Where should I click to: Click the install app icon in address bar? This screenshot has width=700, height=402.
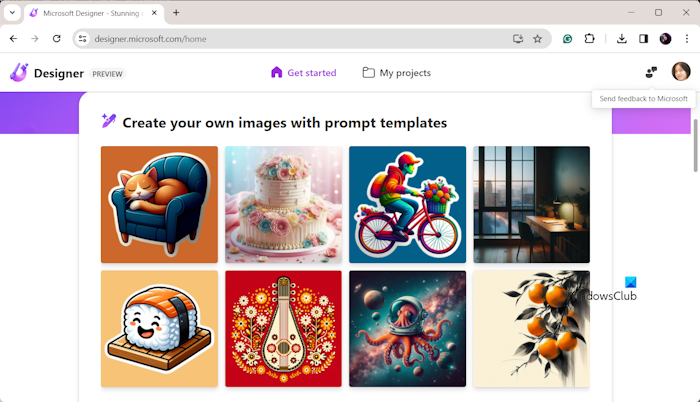(x=518, y=39)
